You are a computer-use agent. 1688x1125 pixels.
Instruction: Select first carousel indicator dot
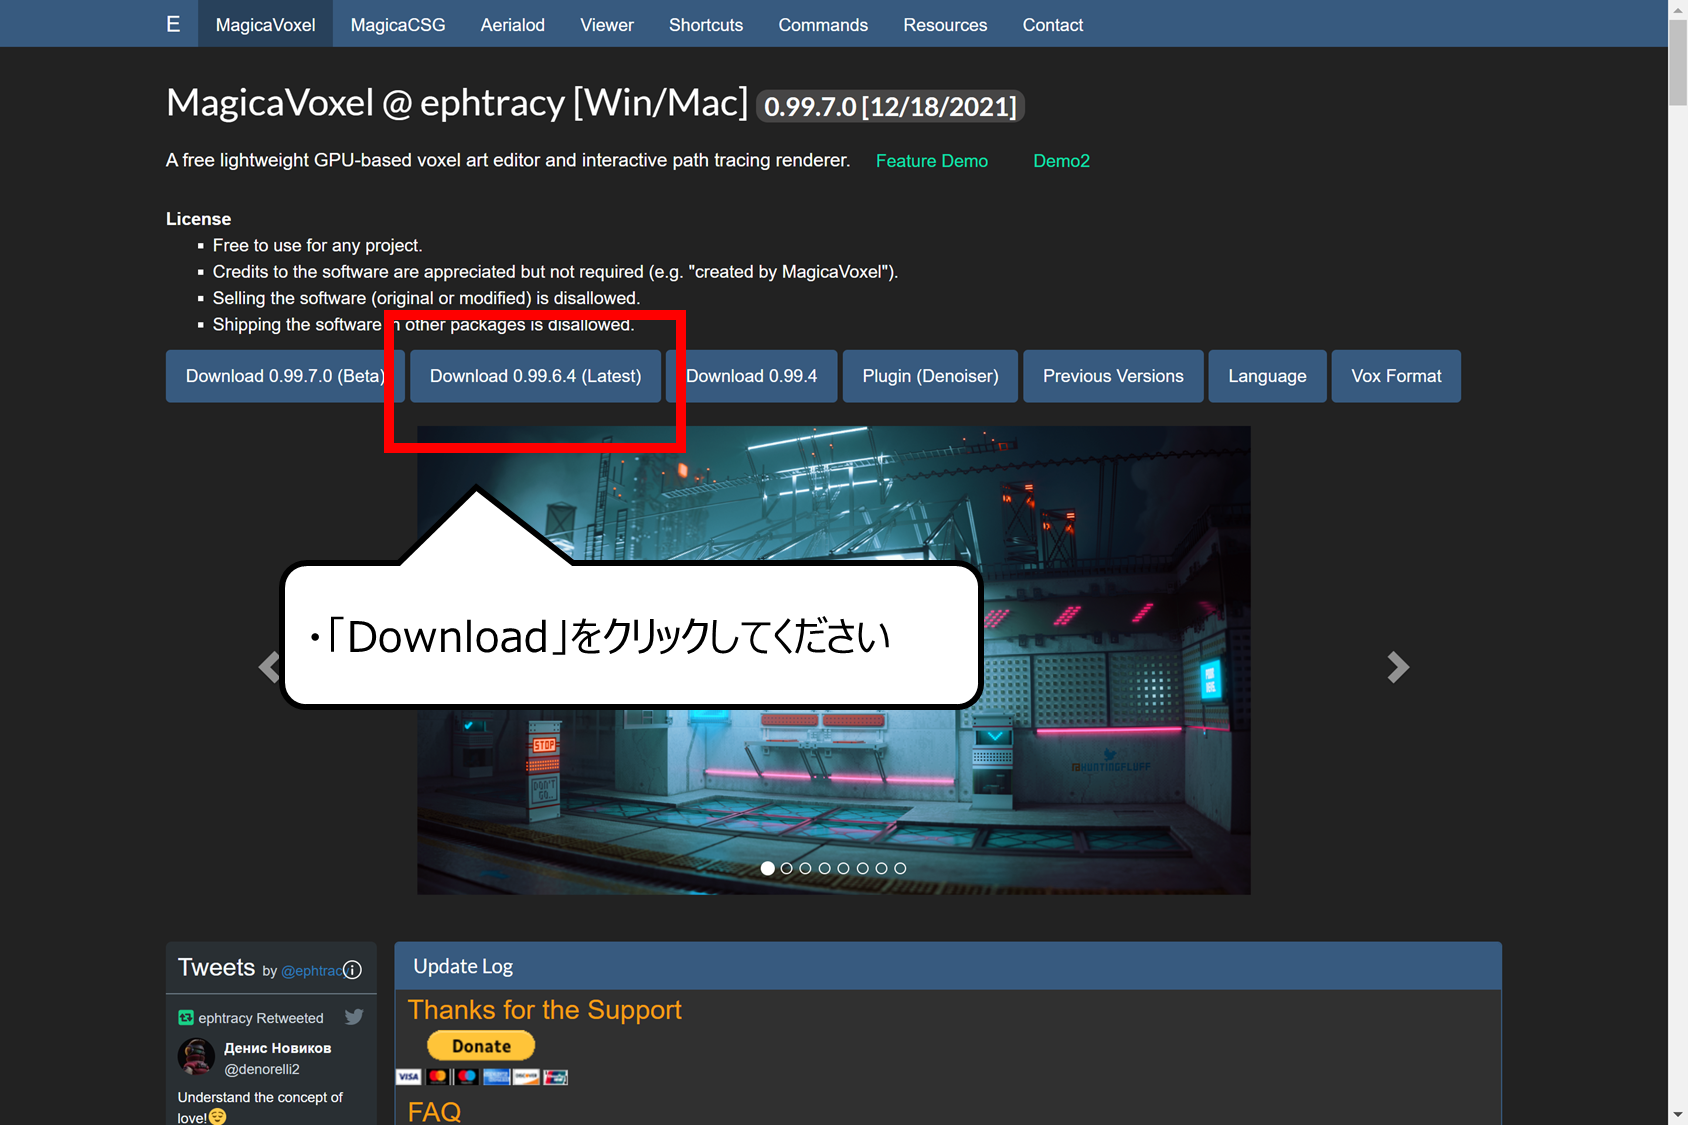767,868
